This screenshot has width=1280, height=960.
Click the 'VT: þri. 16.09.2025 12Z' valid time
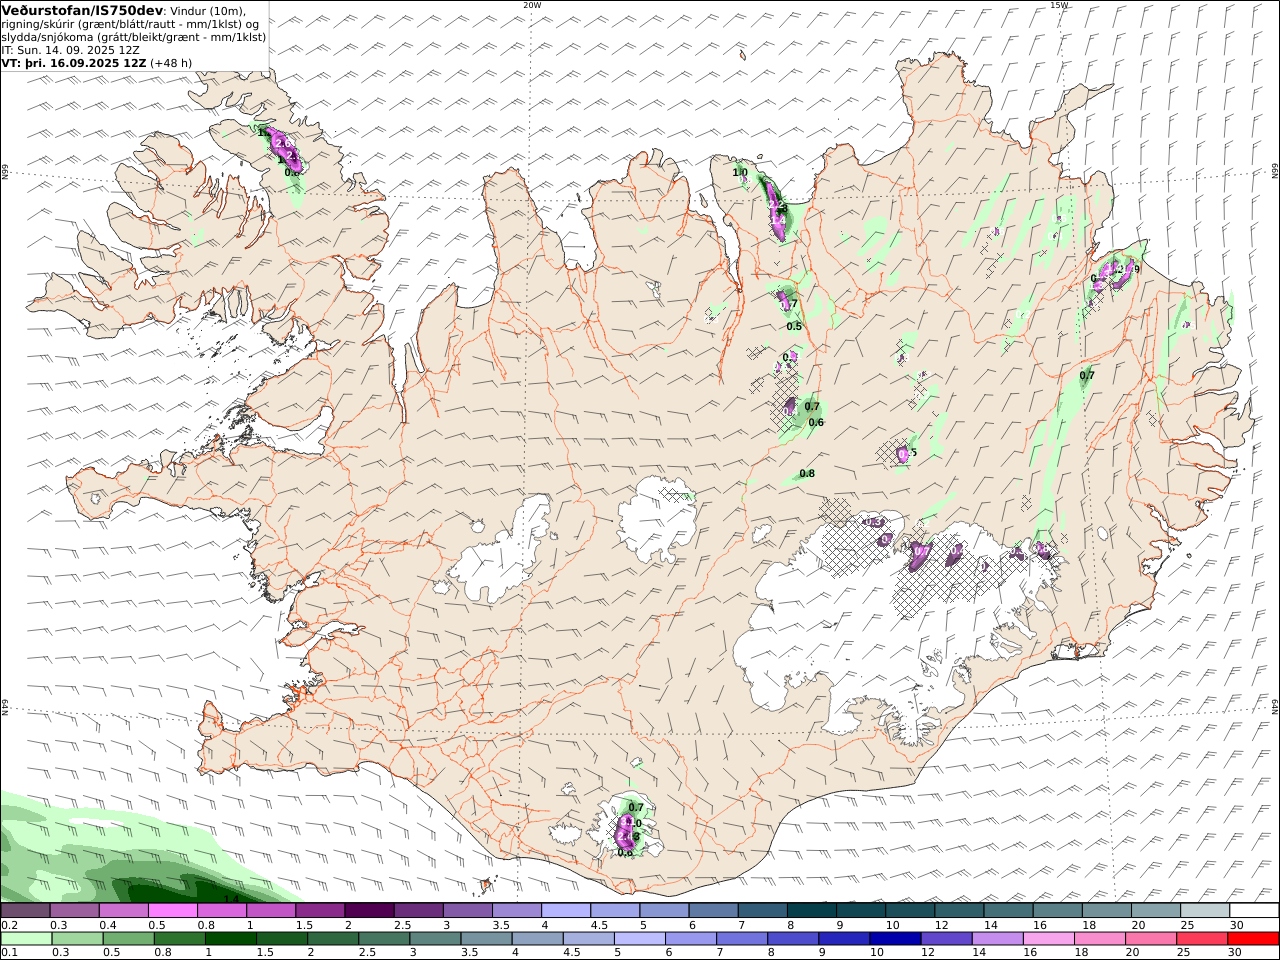pyautogui.click(x=74, y=63)
